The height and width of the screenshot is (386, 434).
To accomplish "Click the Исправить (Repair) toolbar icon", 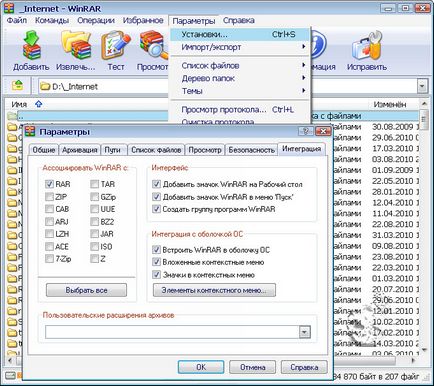I will [367, 46].
